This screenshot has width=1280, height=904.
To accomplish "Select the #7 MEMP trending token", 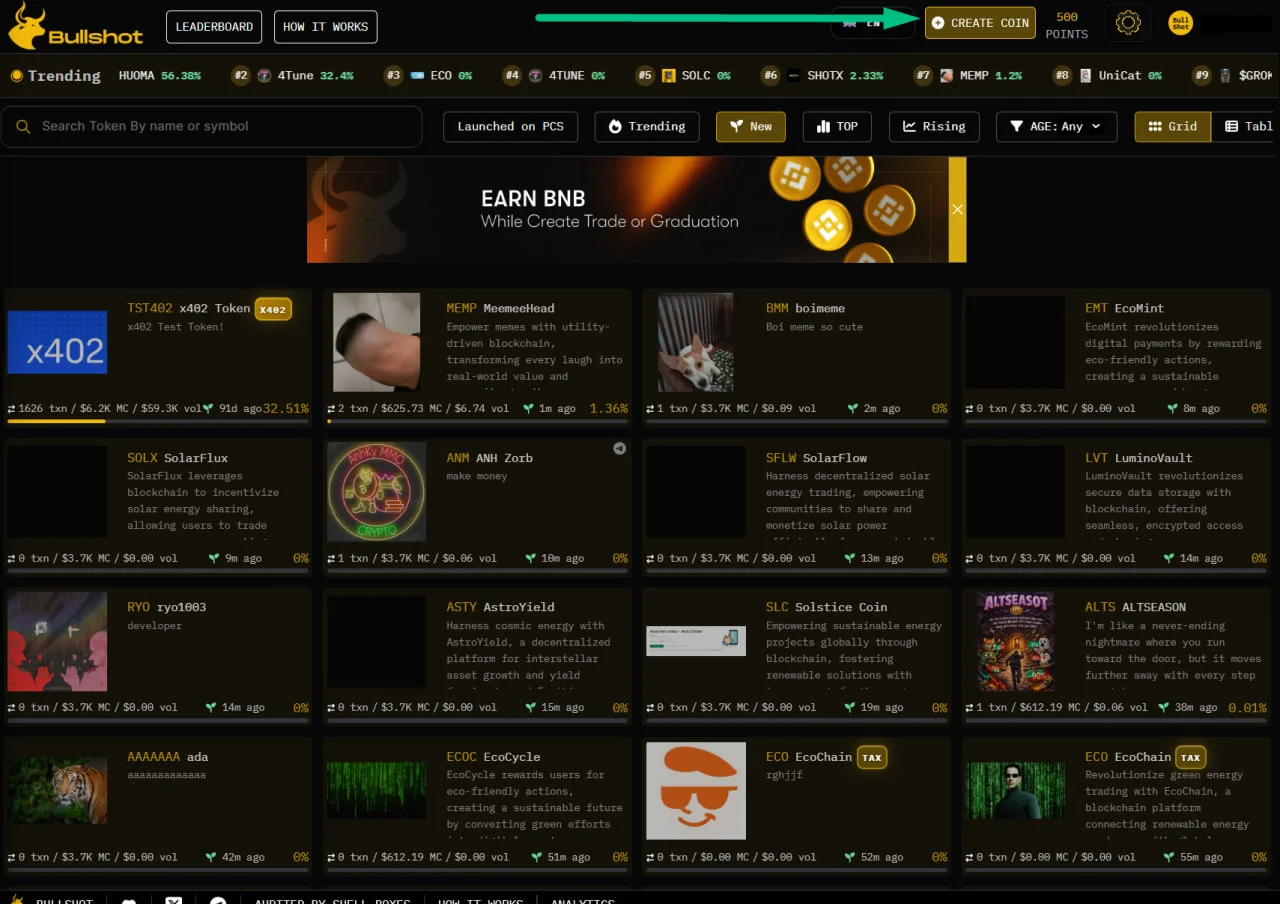I will click(x=968, y=75).
